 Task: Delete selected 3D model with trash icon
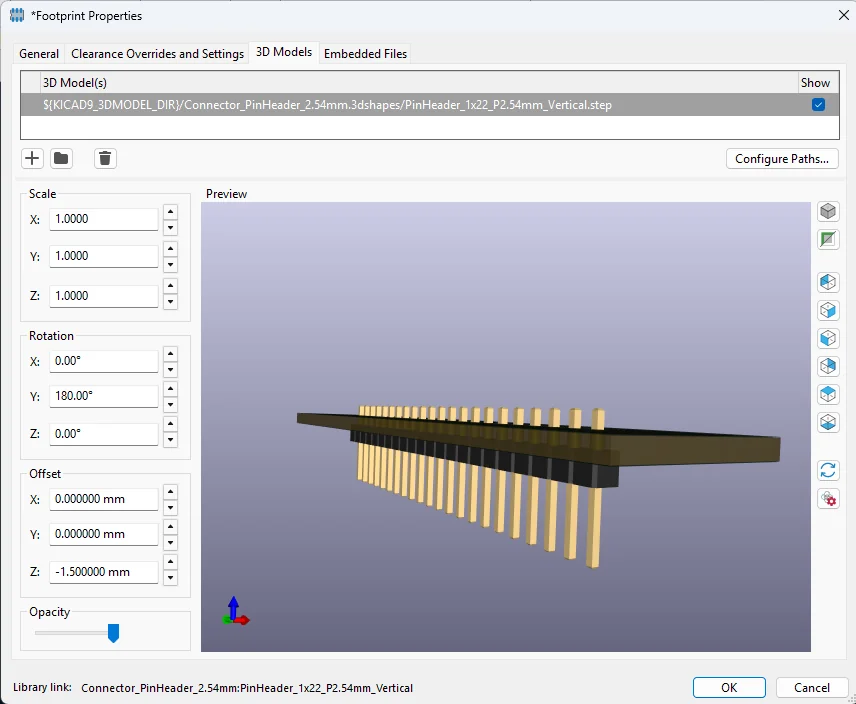(x=105, y=159)
